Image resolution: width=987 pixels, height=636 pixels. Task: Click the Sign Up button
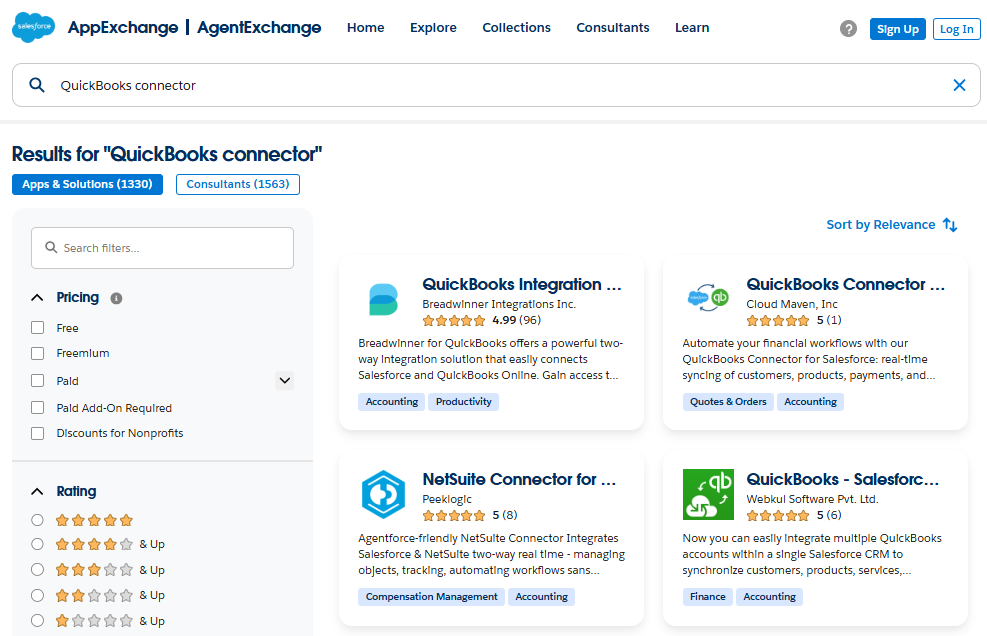[897, 29]
